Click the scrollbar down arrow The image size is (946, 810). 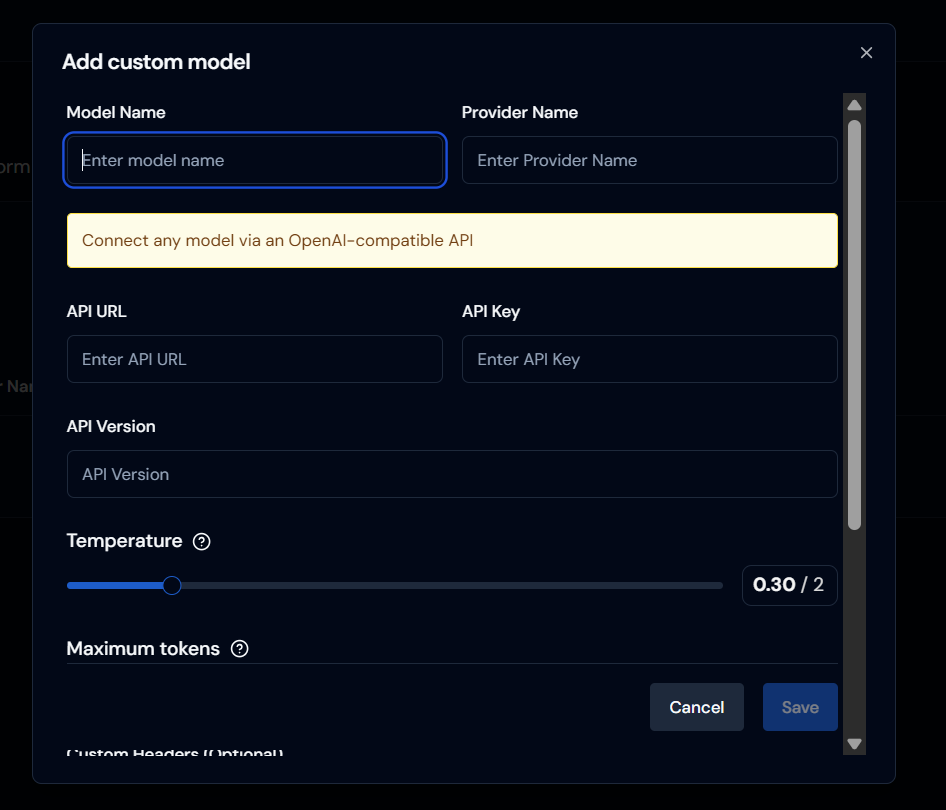coord(854,744)
